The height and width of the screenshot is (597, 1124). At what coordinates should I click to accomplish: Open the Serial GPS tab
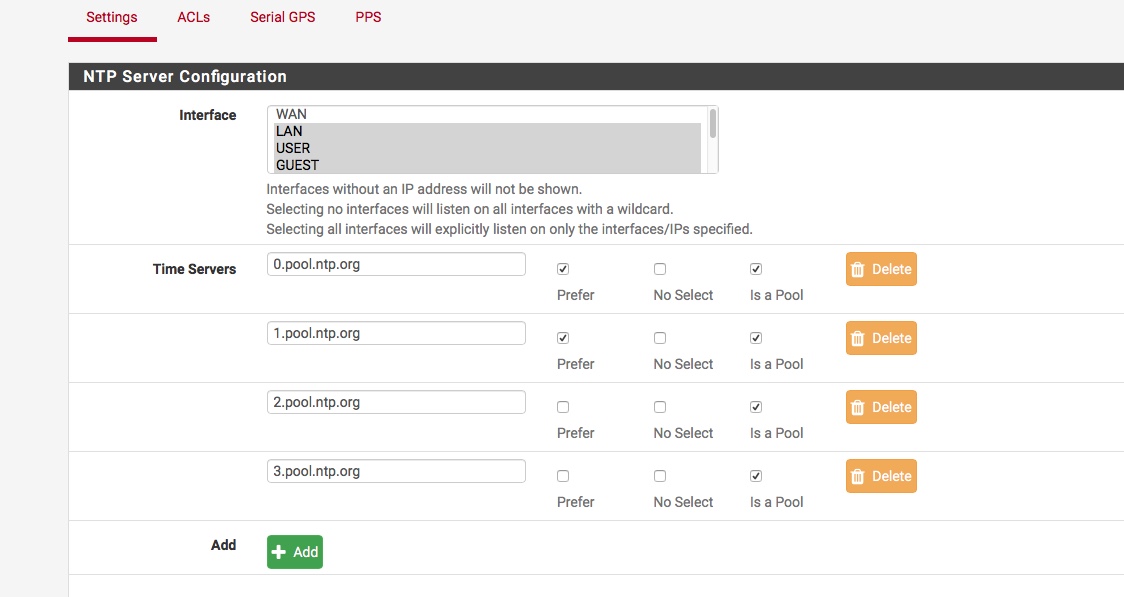[282, 17]
